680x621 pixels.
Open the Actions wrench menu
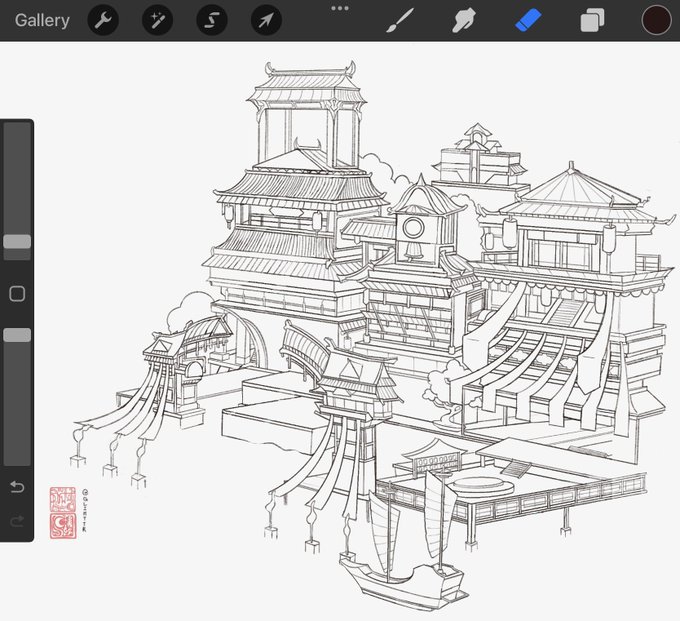point(103,20)
